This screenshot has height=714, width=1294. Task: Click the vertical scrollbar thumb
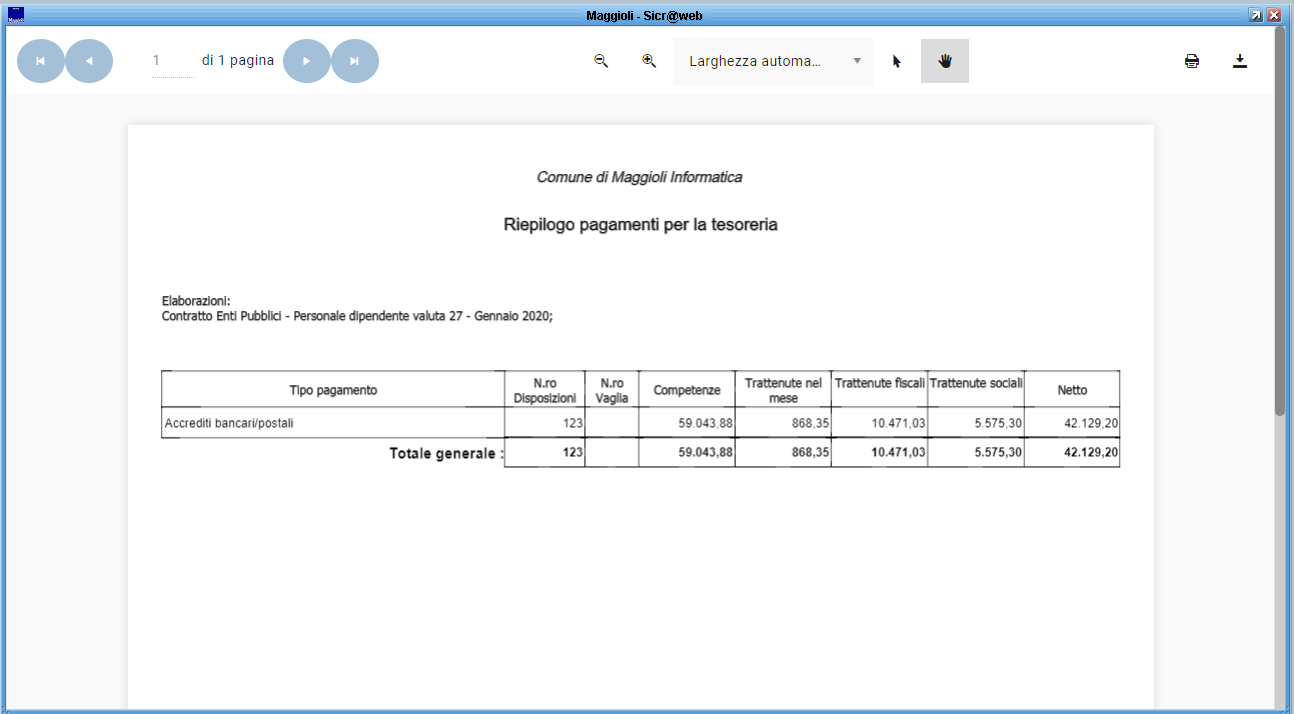[x=1280, y=220]
